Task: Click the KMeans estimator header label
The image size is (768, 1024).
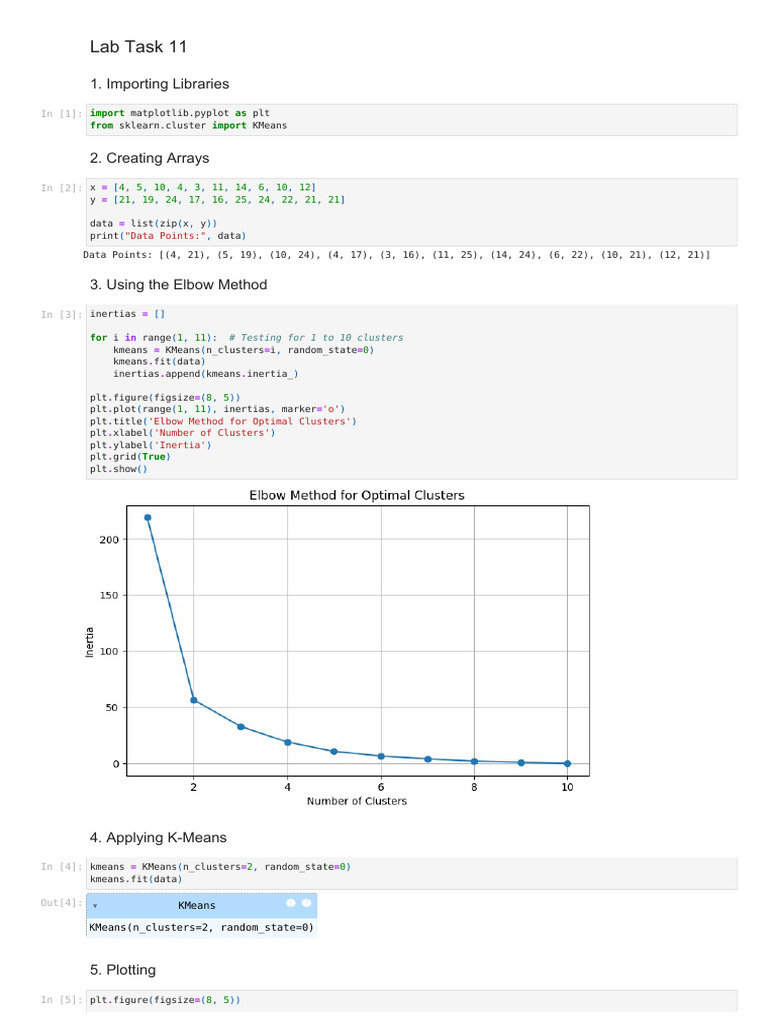Action: pyautogui.click(x=196, y=905)
